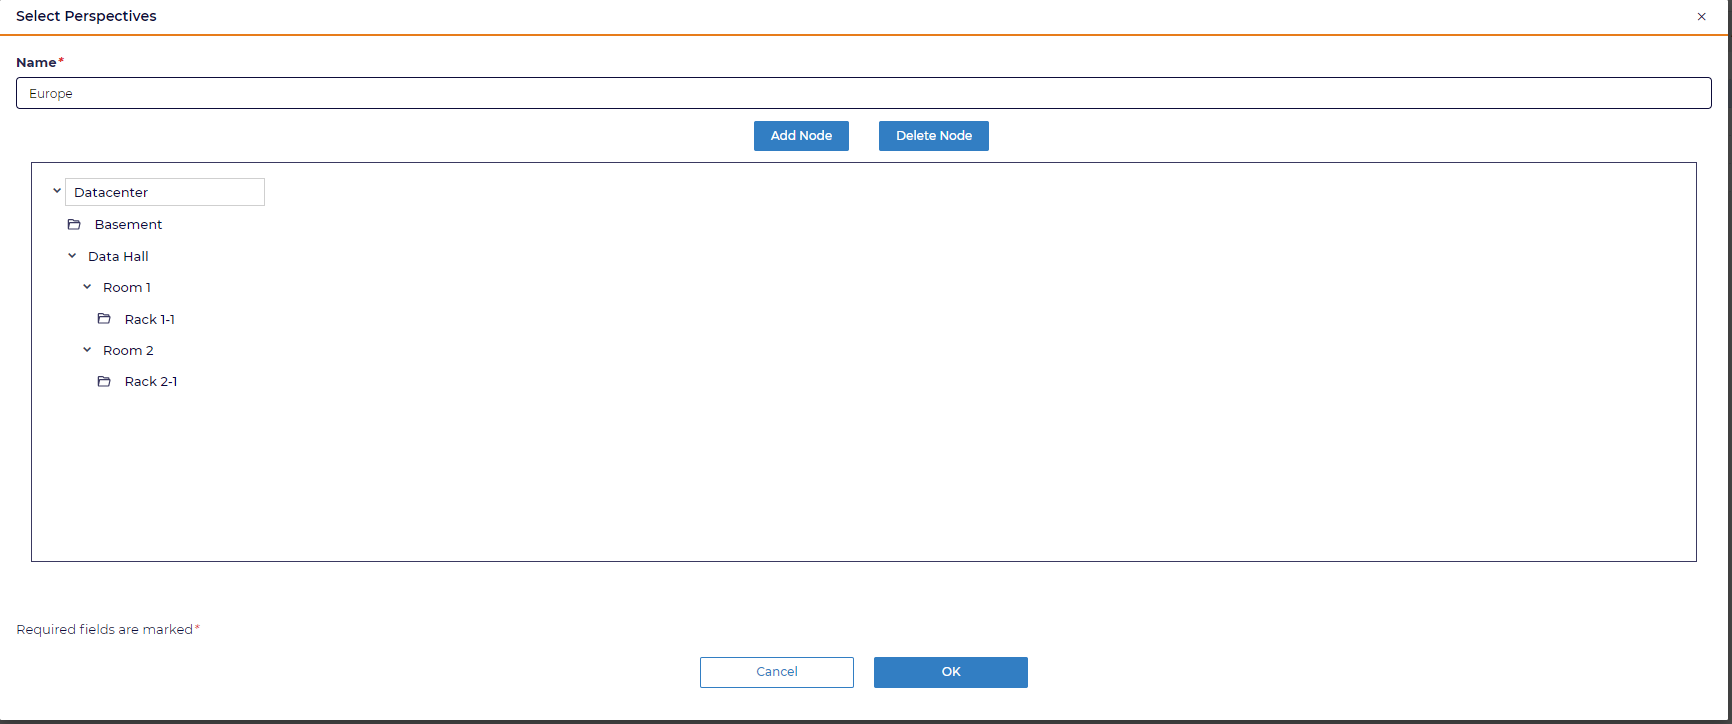Select the Room 1 tree node
The height and width of the screenshot is (724, 1732).
tap(127, 287)
